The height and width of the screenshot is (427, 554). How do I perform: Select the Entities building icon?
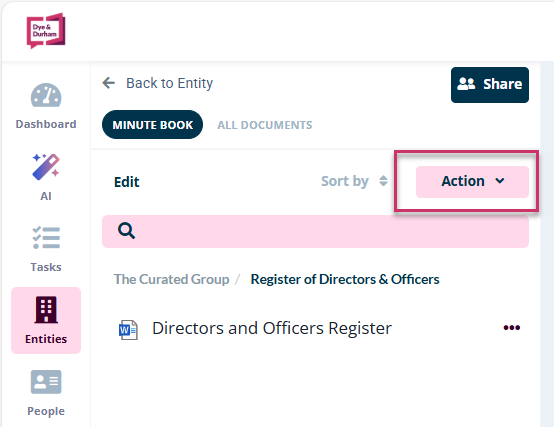tap(46, 310)
